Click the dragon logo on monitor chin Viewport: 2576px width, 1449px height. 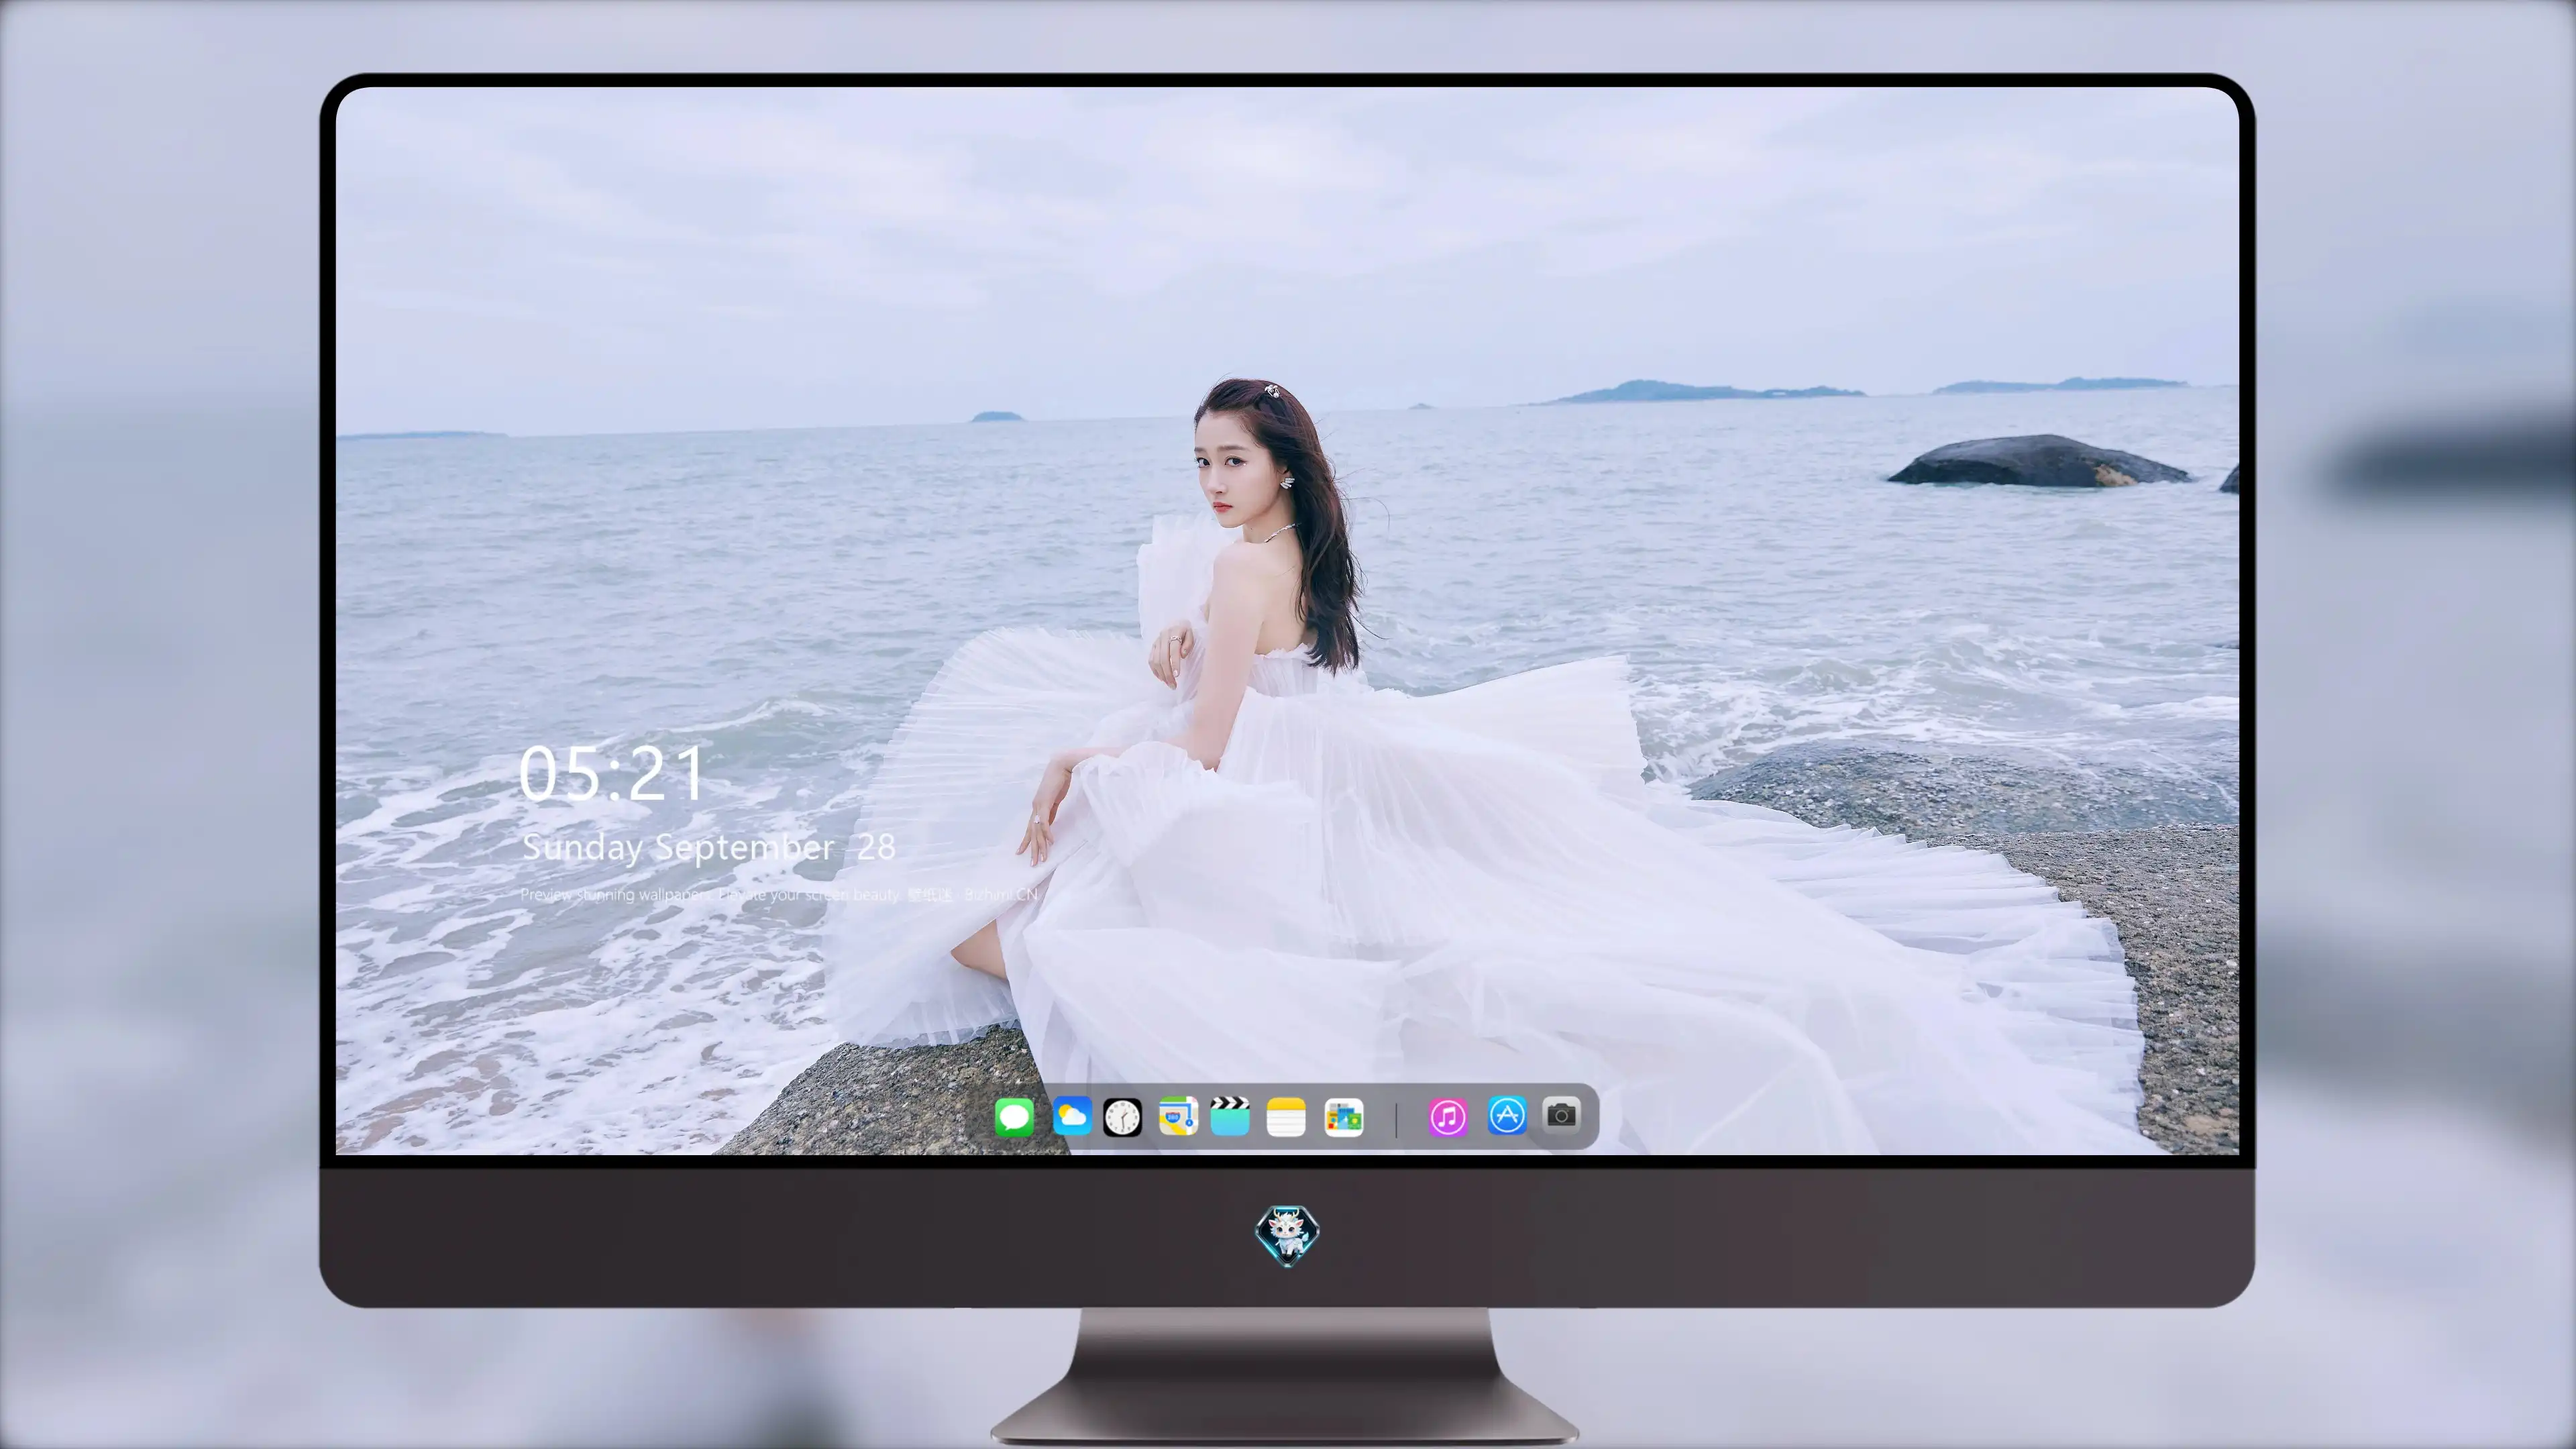click(x=1287, y=1236)
